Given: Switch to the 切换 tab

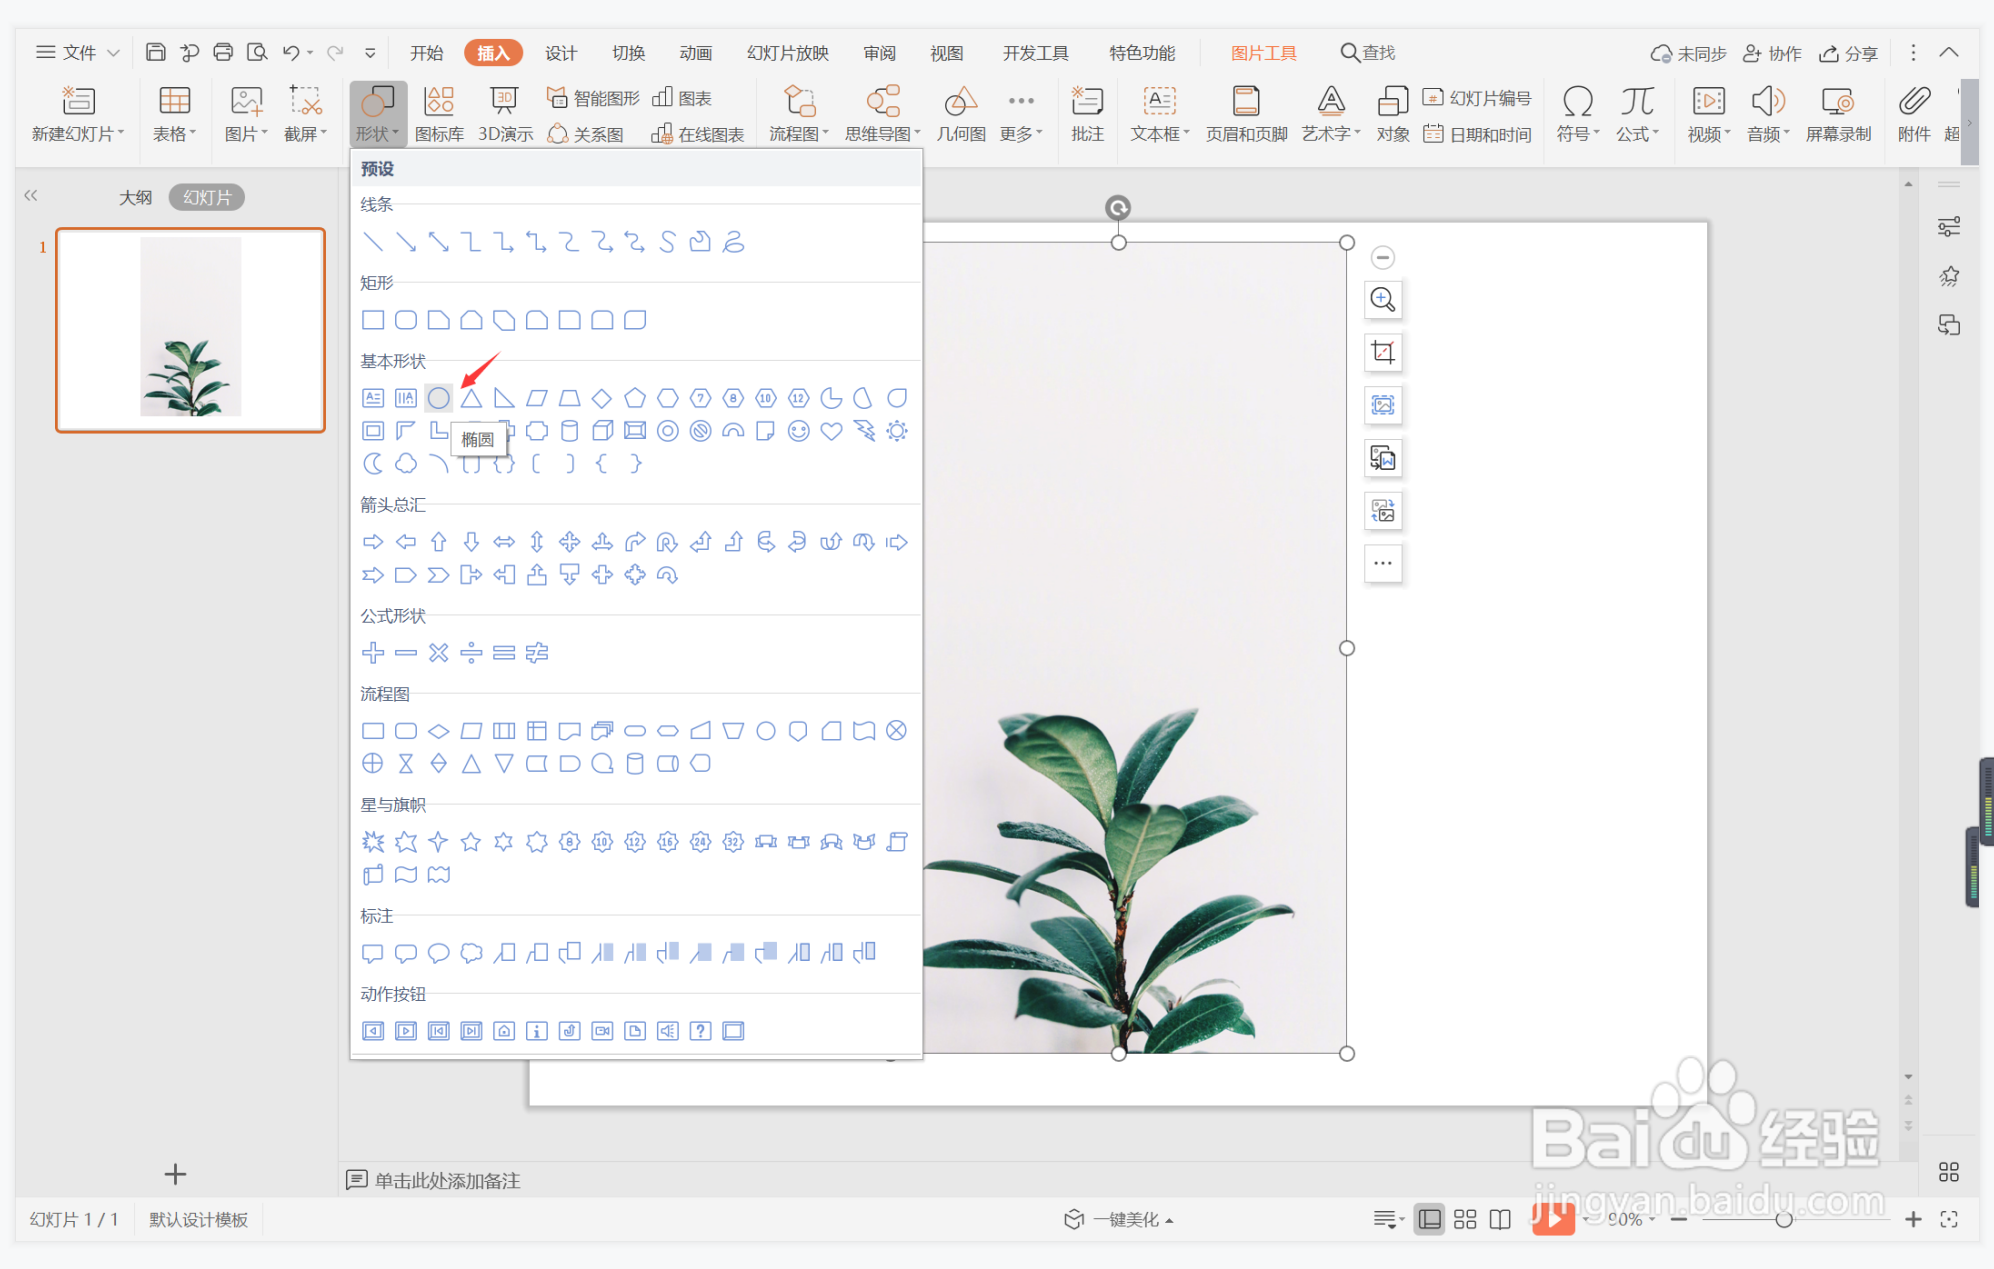Looking at the screenshot, I should pos(628,53).
